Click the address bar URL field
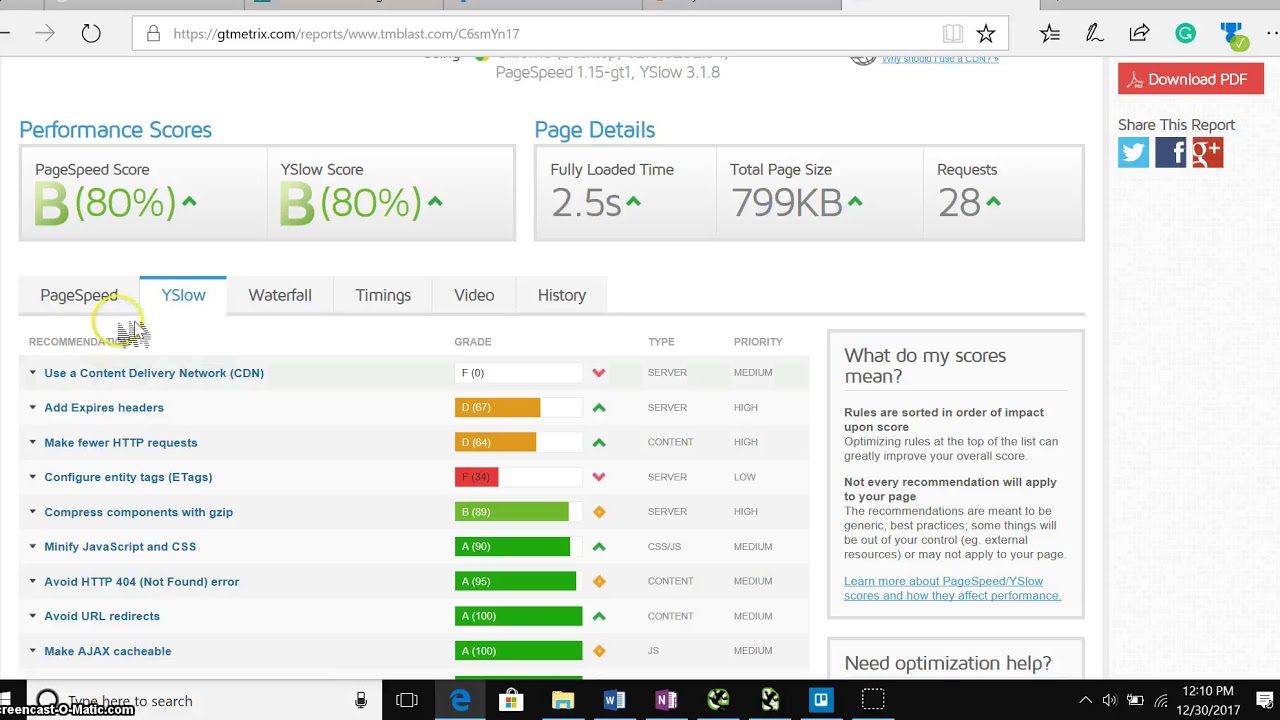 (535, 34)
